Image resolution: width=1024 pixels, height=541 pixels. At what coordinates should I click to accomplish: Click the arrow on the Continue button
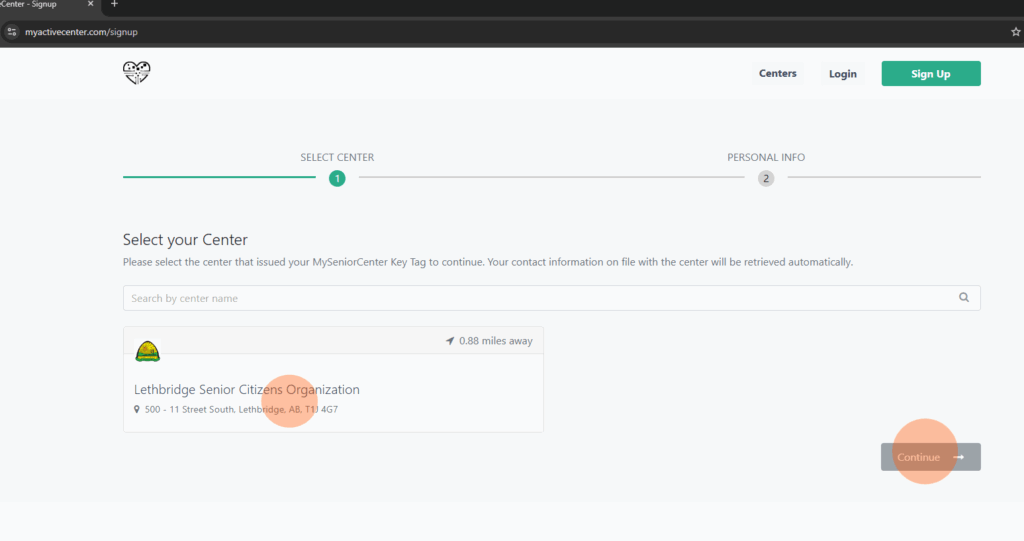pos(959,457)
